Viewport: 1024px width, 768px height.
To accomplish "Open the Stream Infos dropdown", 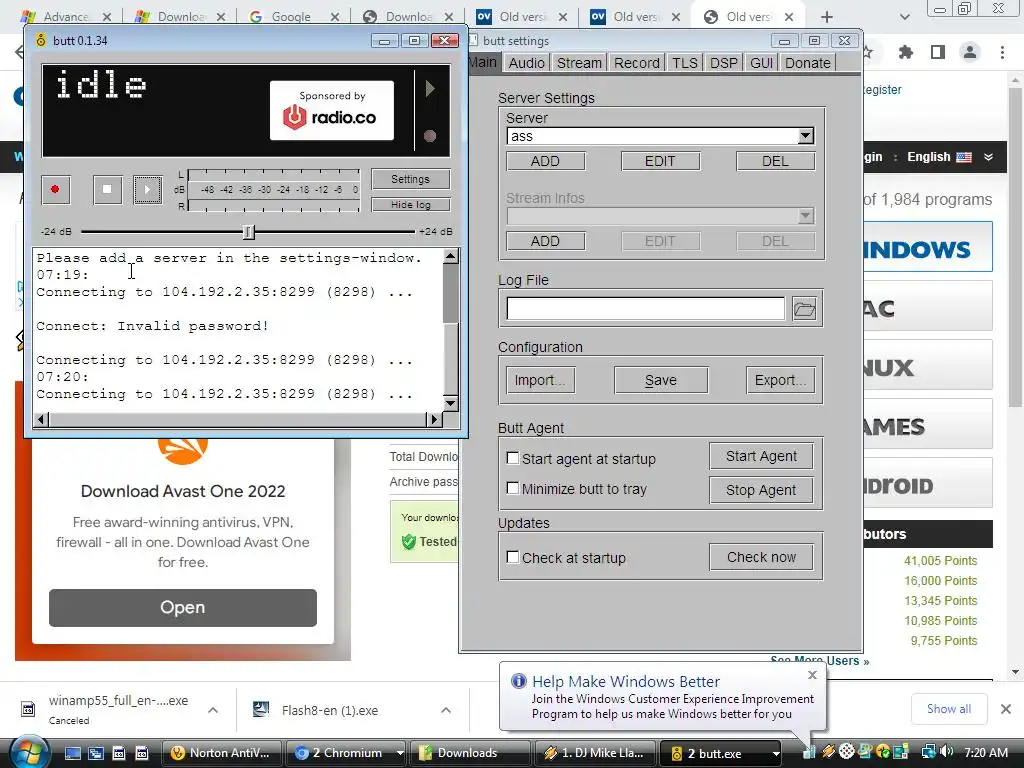I will (806, 216).
